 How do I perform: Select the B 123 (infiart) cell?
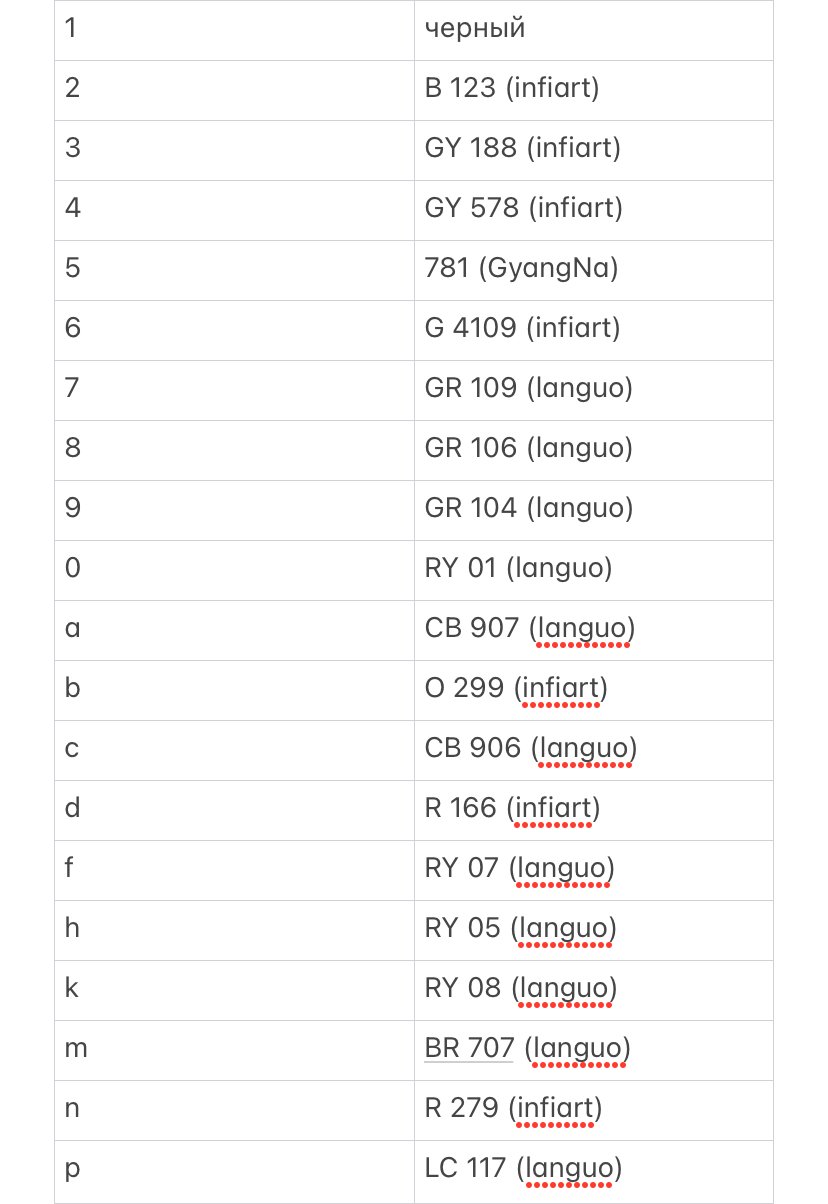pyautogui.click(x=593, y=91)
